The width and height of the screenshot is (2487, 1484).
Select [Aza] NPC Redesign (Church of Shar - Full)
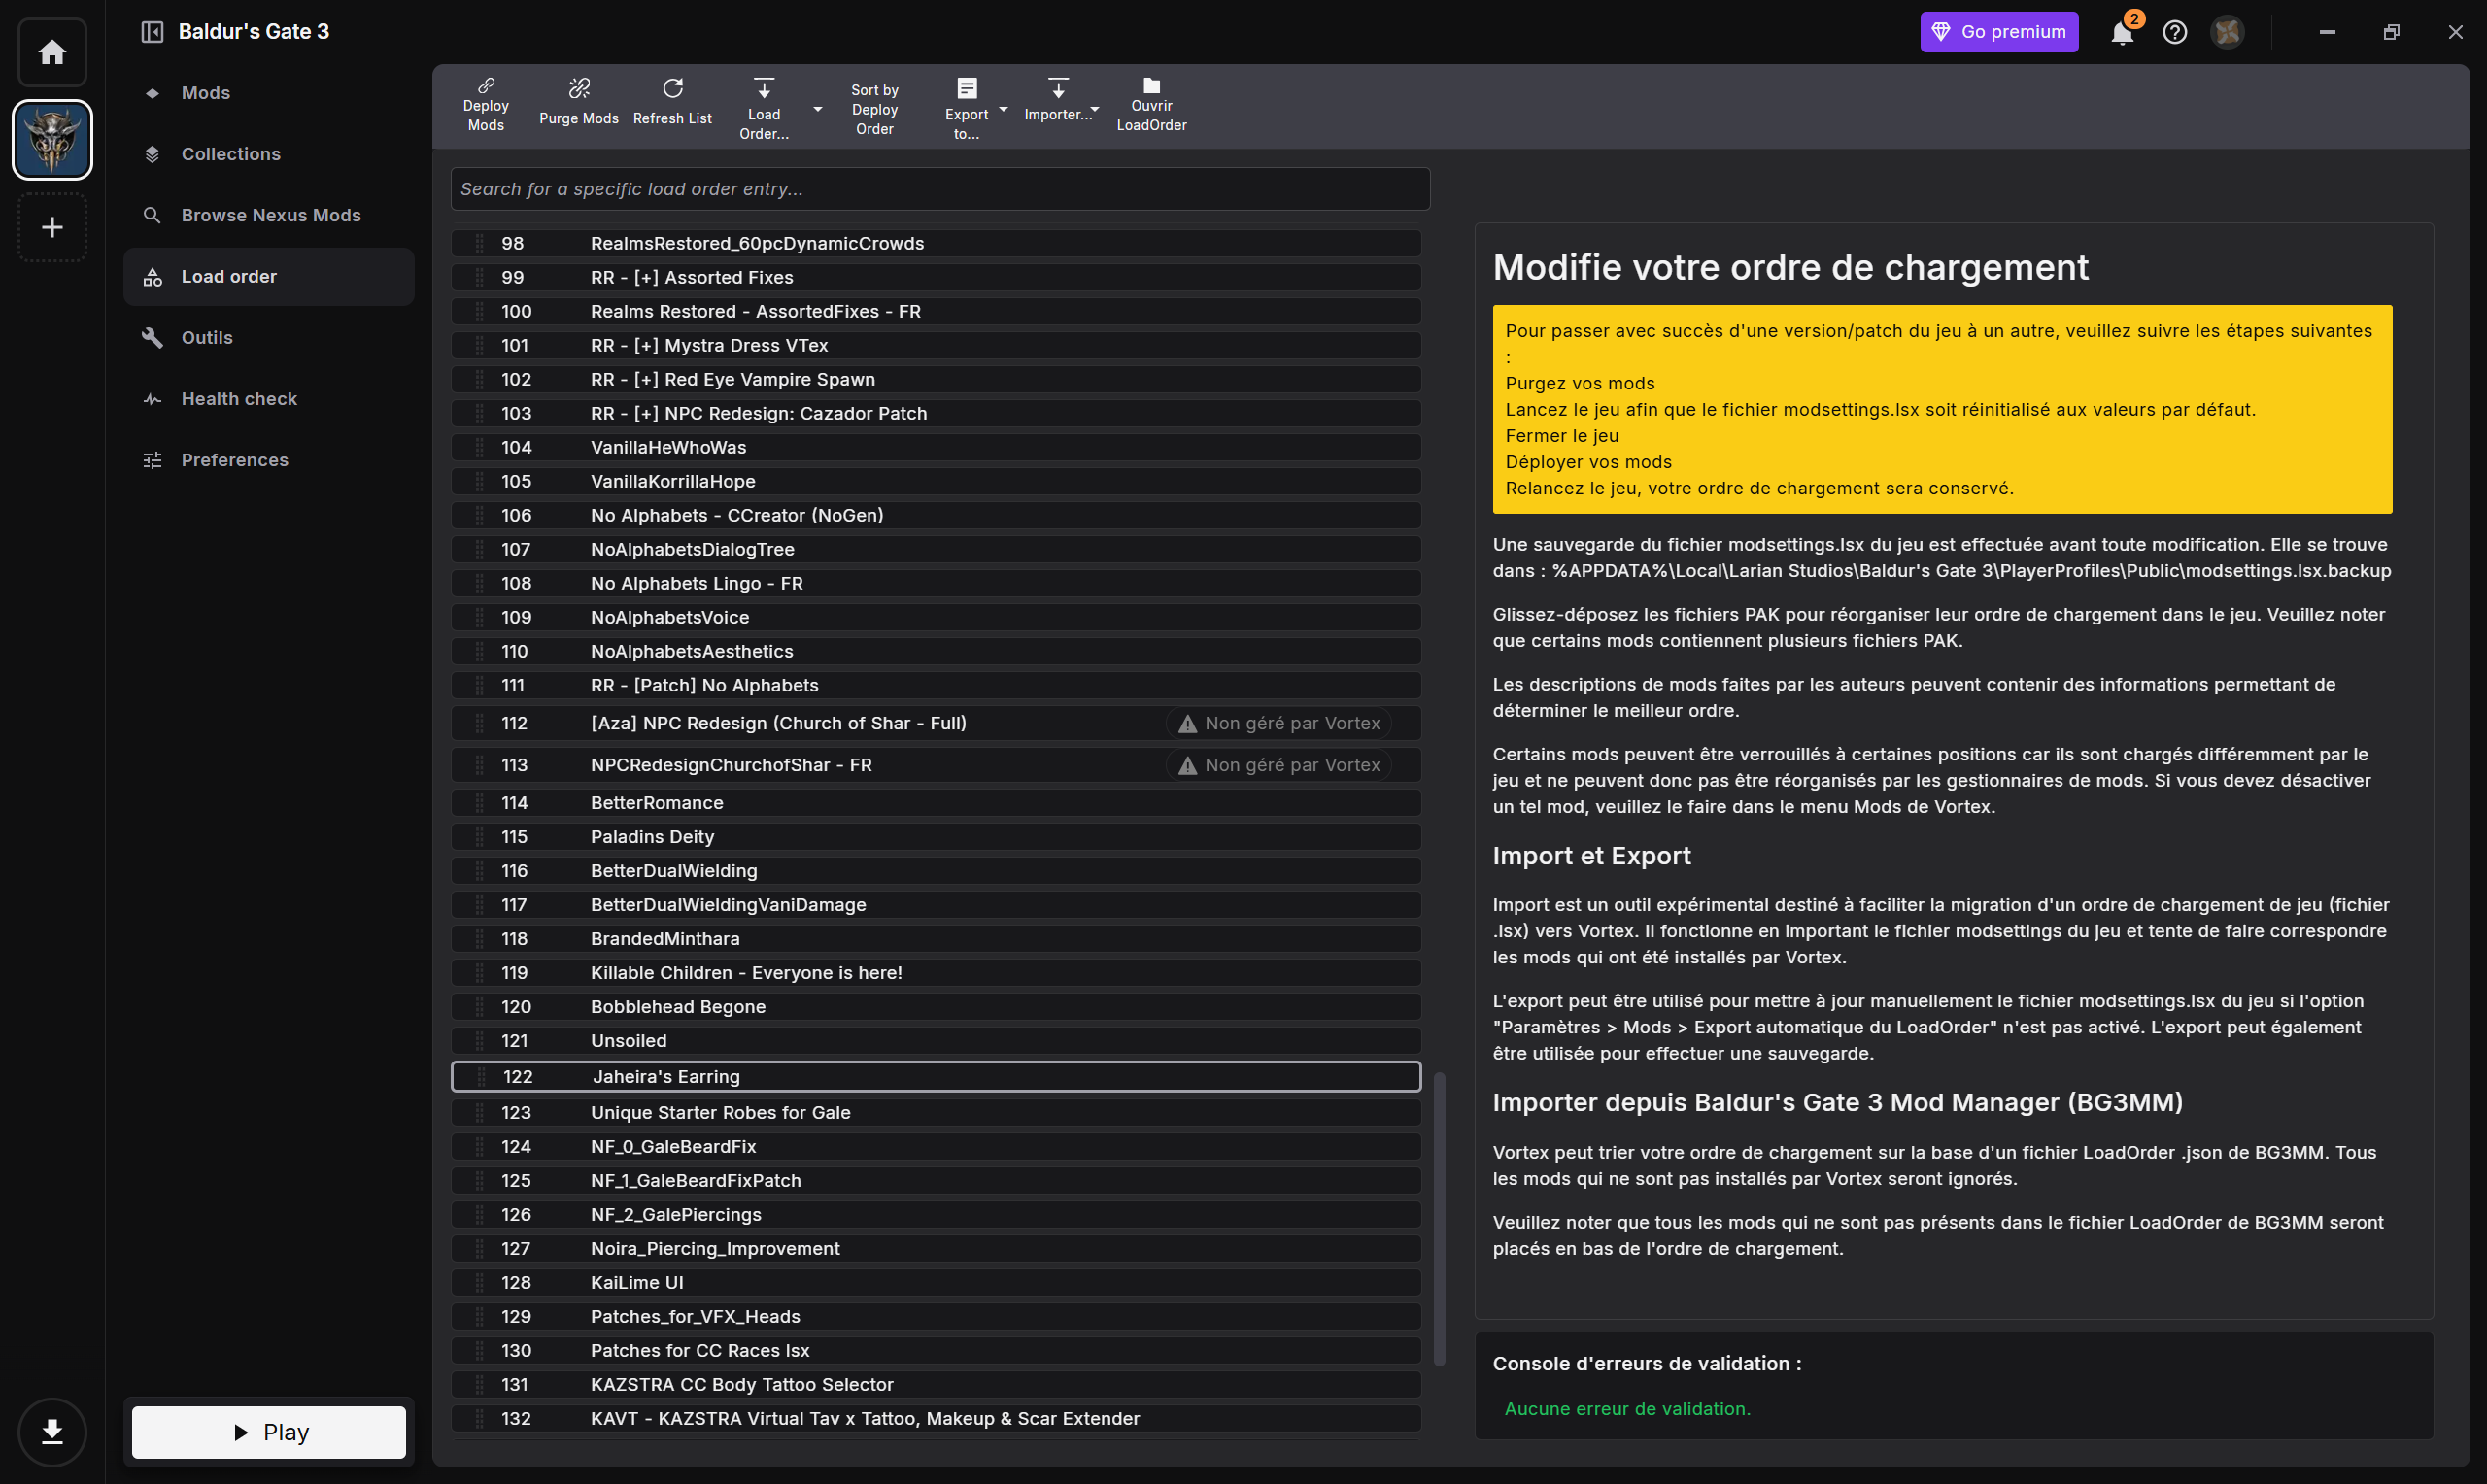(x=936, y=723)
